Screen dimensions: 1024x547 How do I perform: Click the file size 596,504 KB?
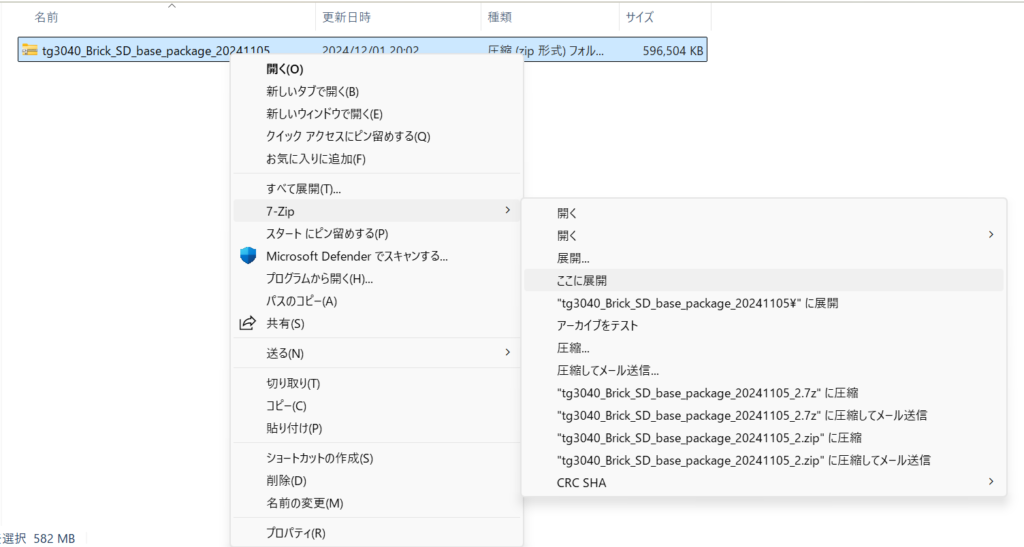[x=673, y=50]
